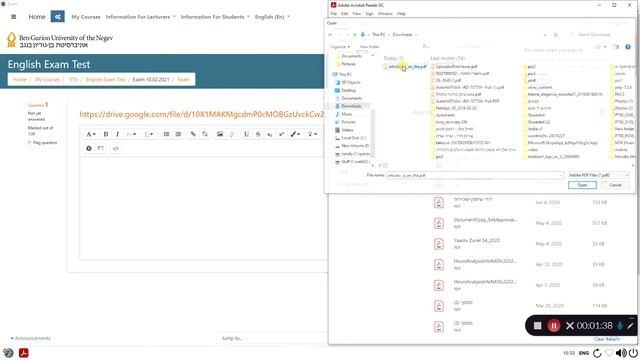Image resolution: width=640 pixels, height=360 pixels.
Task: Click the help icon in file dialog
Action: [628, 47]
